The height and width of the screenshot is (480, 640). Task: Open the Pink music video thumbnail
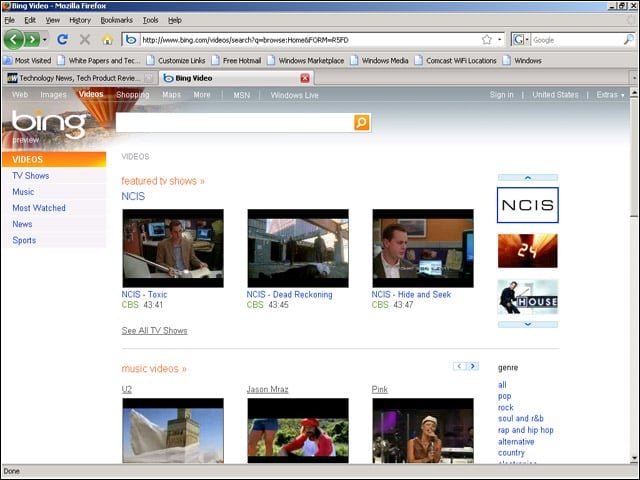pyautogui.click(x=423, y=430)
